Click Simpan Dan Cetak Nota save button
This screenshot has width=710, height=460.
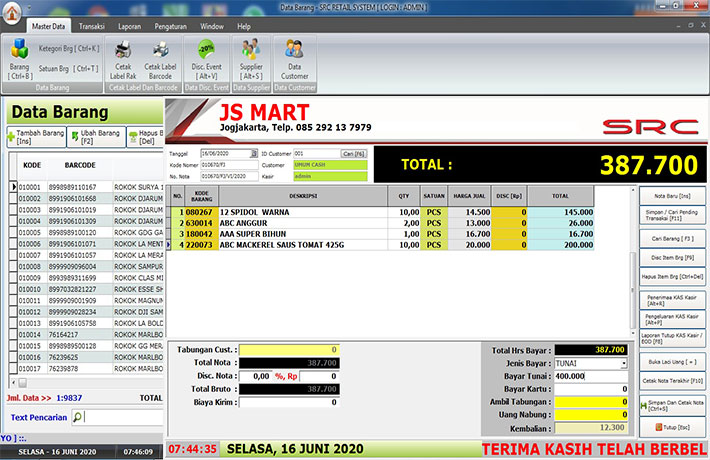coord(672,405)
